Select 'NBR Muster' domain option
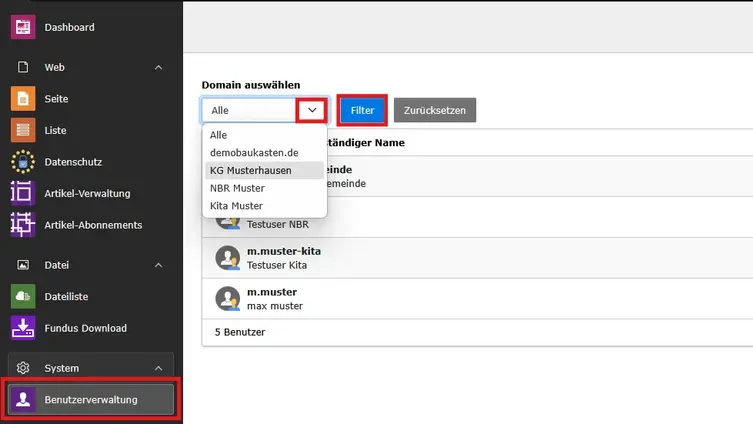This screenshot has width=753, height=424. [237, 188]
